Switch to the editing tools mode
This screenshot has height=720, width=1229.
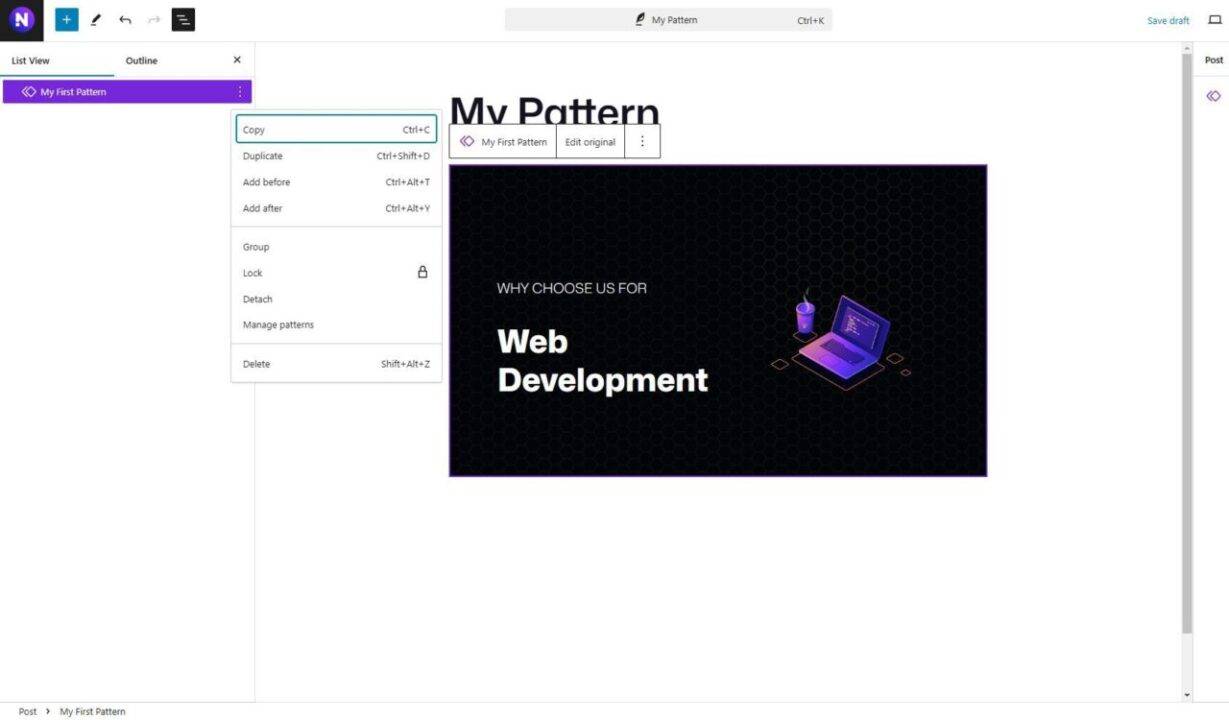[x=96, y=19]
